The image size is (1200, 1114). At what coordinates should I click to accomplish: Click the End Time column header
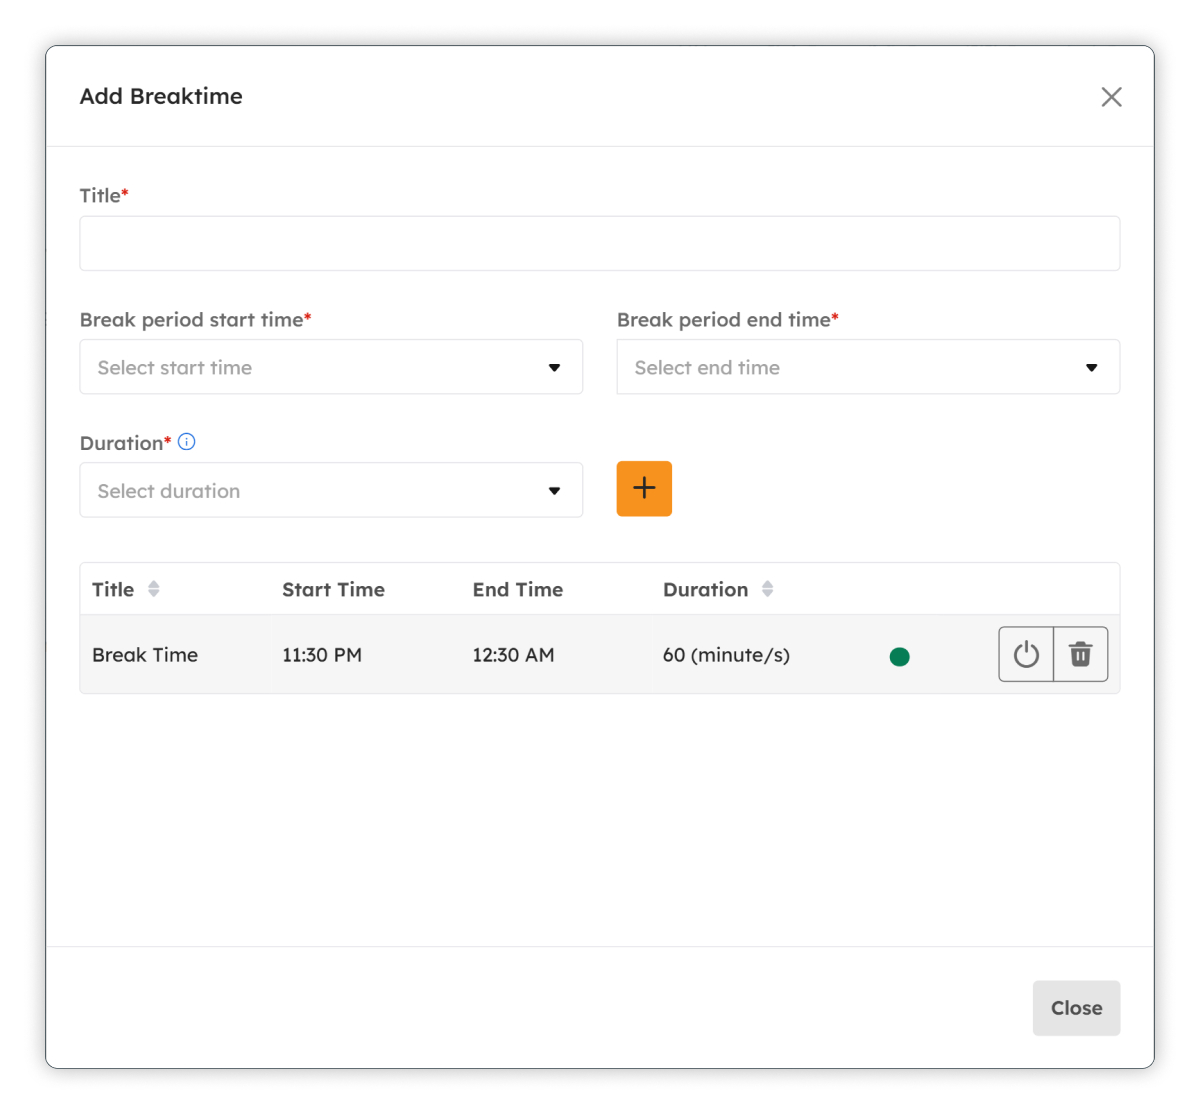[518, 590]
